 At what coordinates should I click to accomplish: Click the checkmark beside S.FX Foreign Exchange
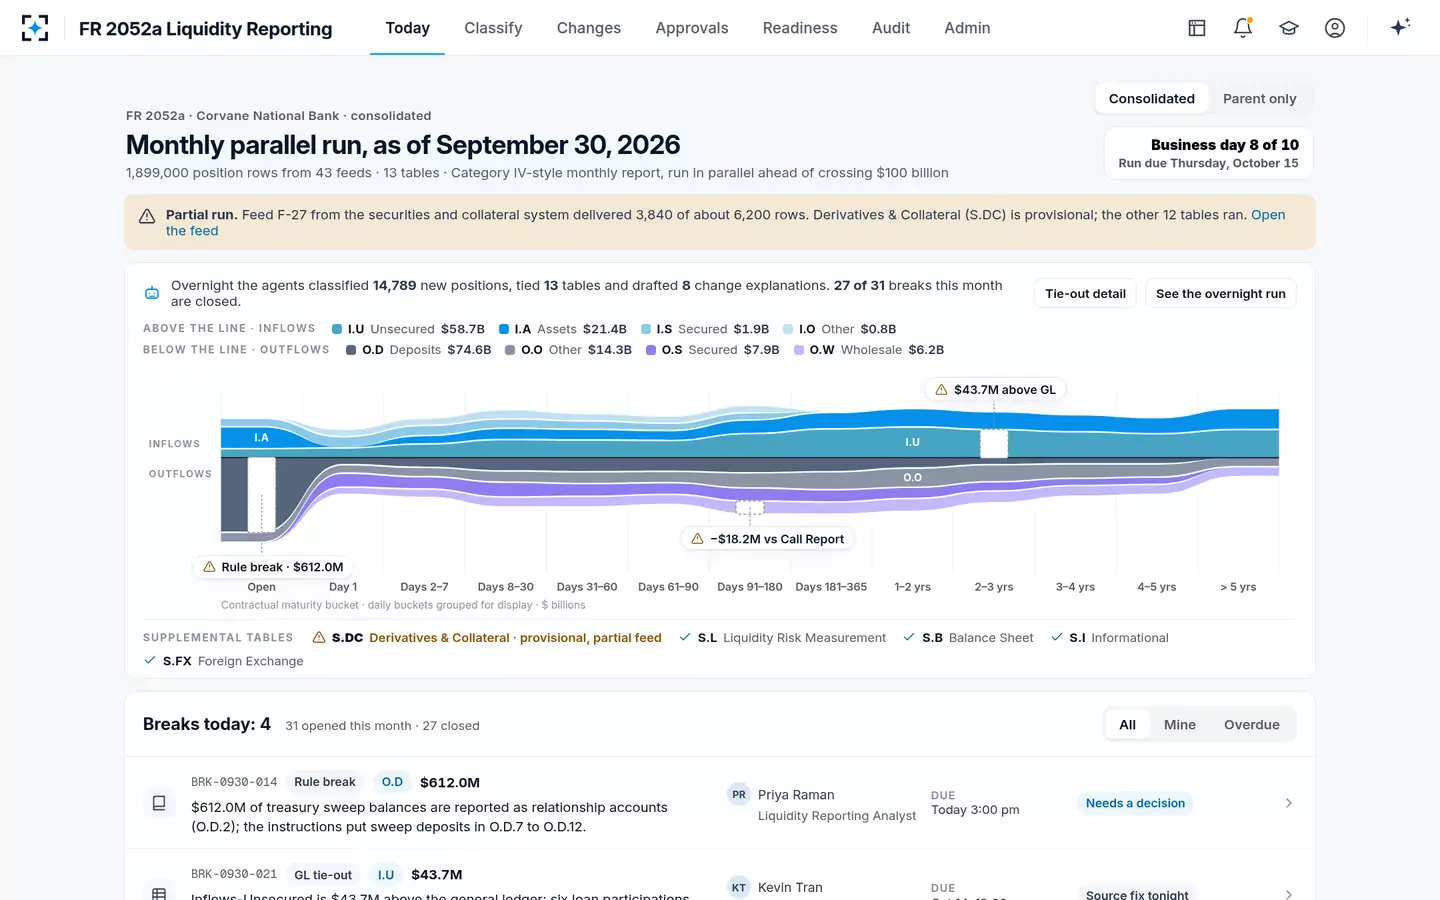tap(150, 661)
